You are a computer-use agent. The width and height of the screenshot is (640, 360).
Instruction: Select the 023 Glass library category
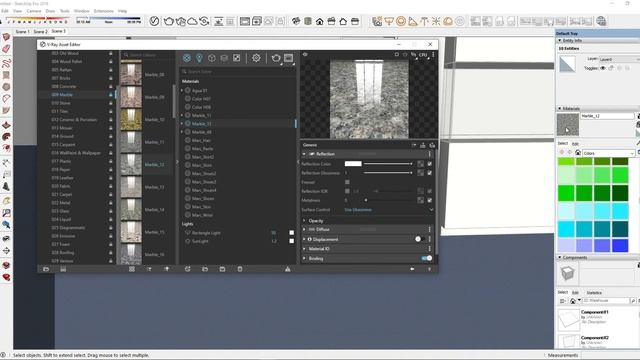pos(60,211)
